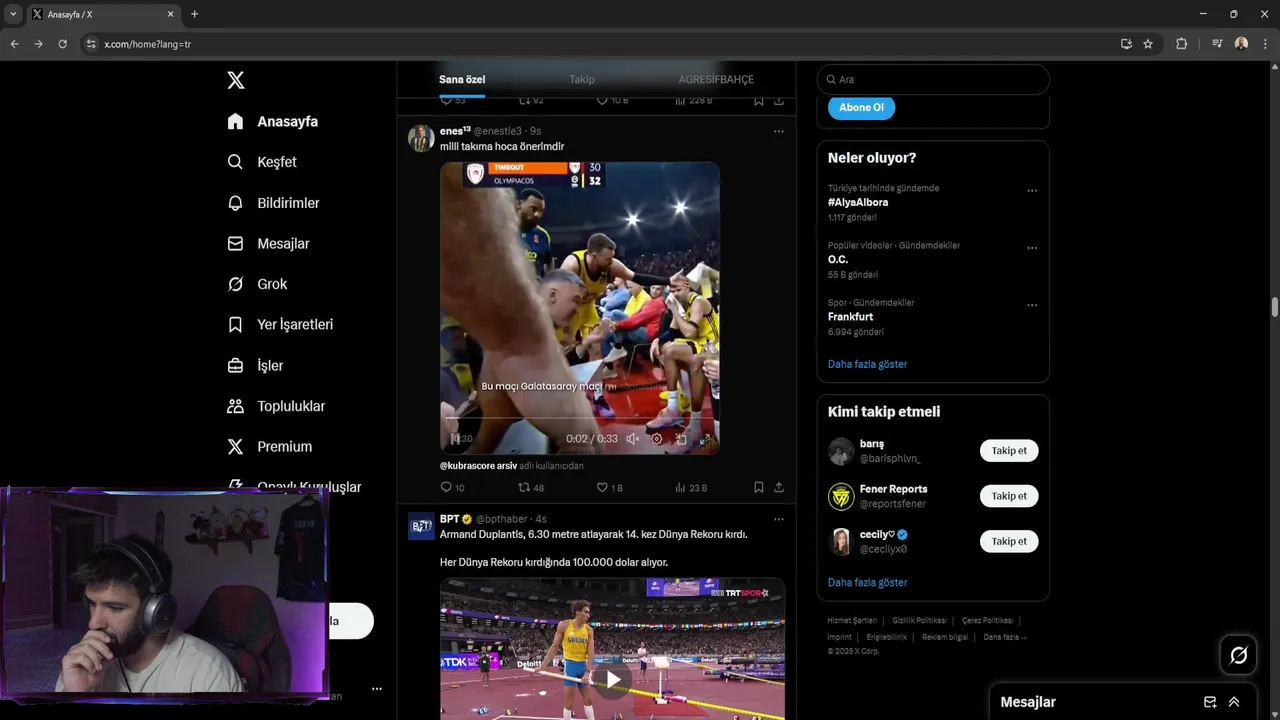Open more options for O.C. trend
Viewport: 1280px width, 720px height.
click(1032, 248)
